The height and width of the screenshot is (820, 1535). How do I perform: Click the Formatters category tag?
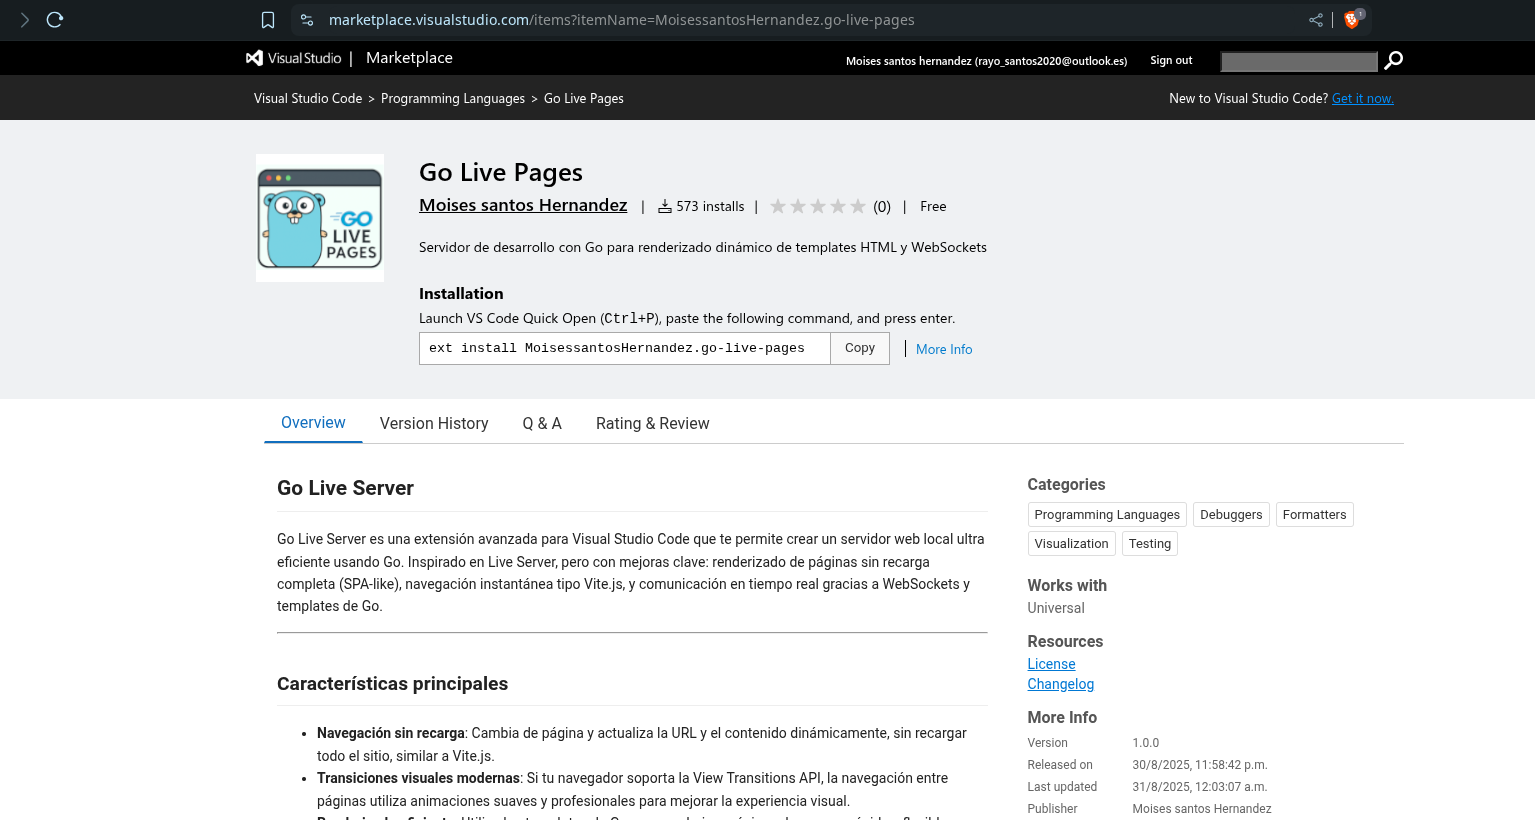pos(1314,514)
